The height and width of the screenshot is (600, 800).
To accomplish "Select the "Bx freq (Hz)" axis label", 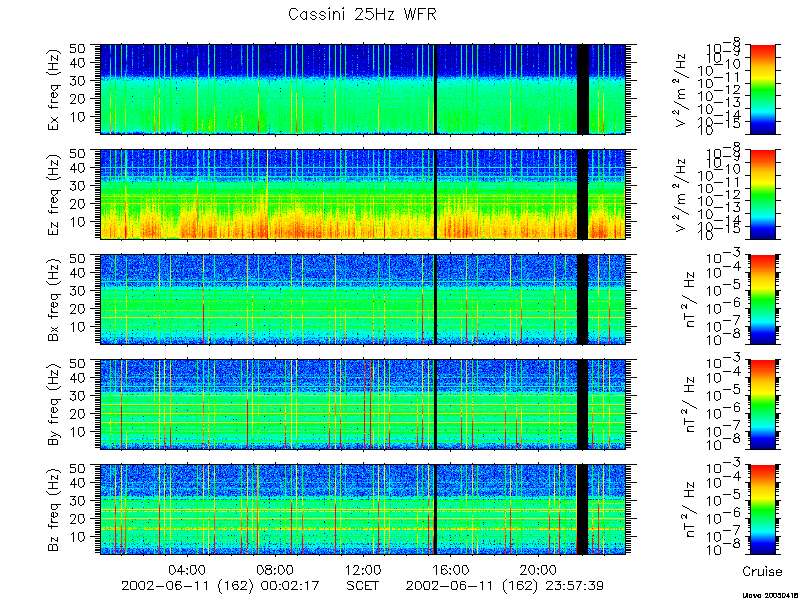I will 54,300.
